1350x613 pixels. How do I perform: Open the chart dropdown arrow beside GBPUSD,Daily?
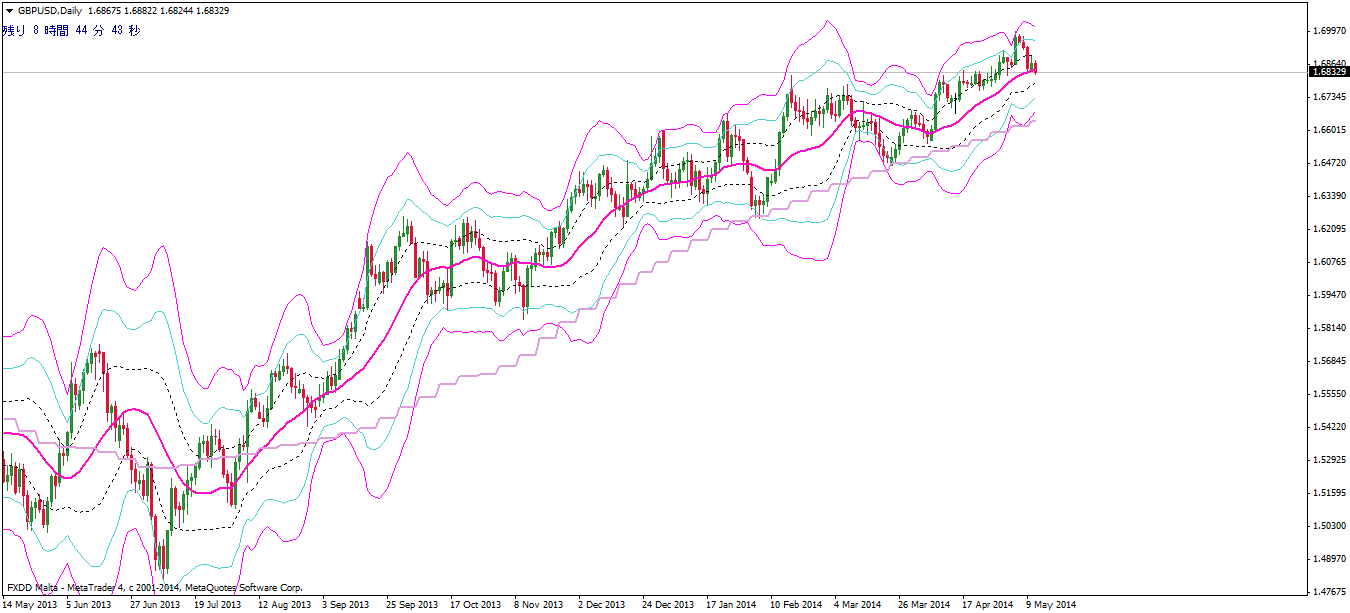pyautogui.click(x=8, y=11)
